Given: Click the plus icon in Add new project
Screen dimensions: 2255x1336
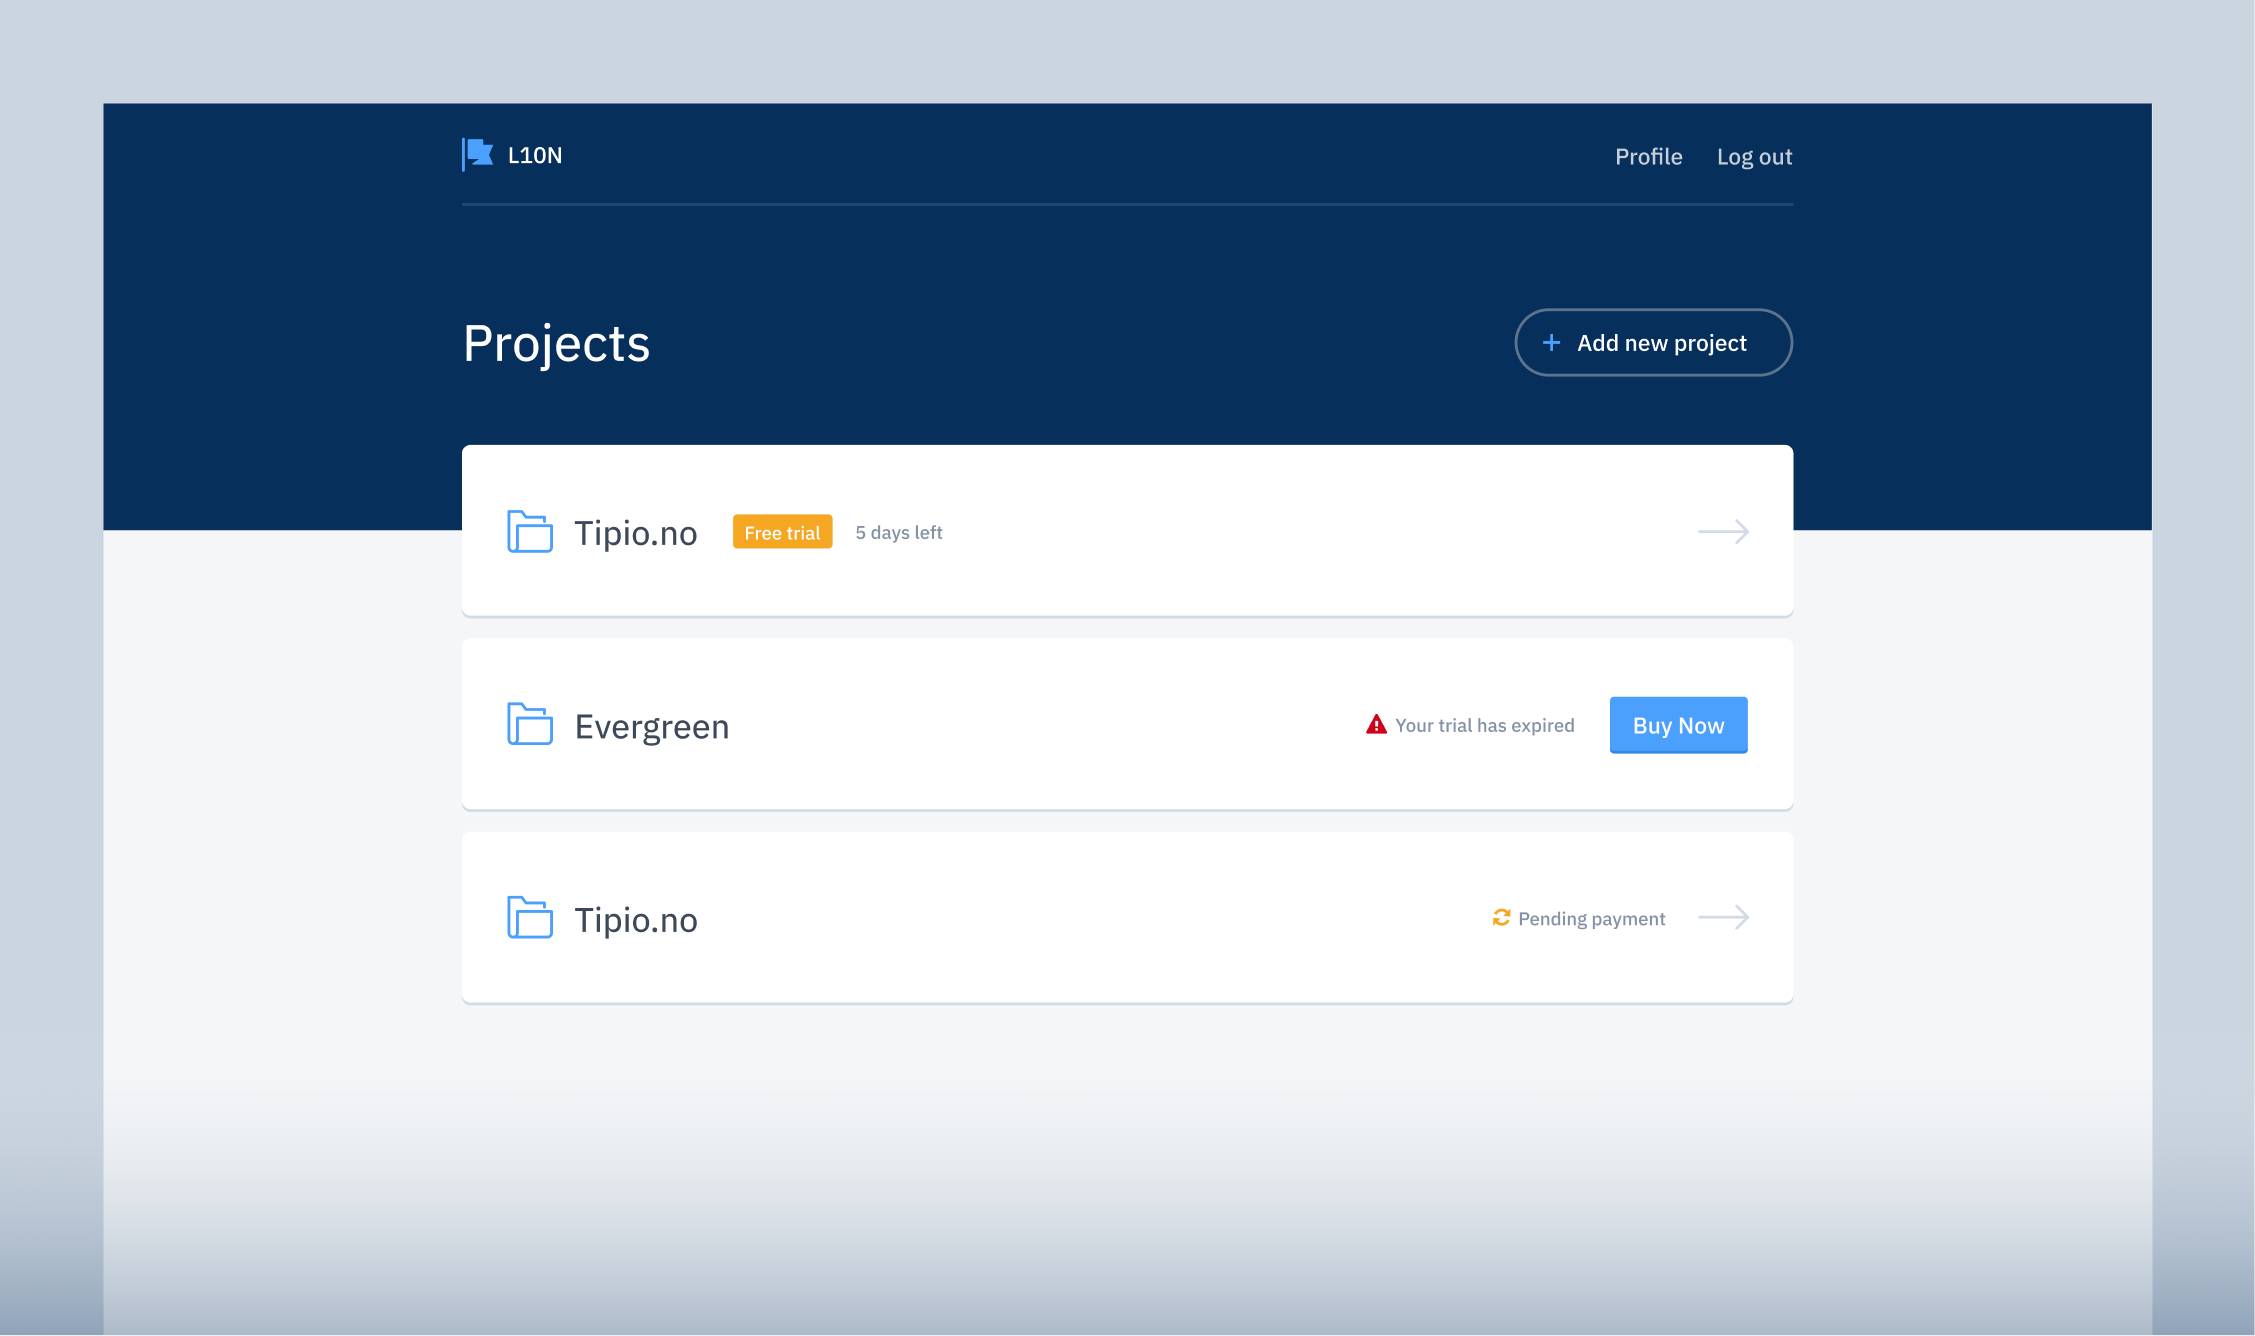Looking at the screenshot, I should pyautogui.click(x=1551, y=343).
